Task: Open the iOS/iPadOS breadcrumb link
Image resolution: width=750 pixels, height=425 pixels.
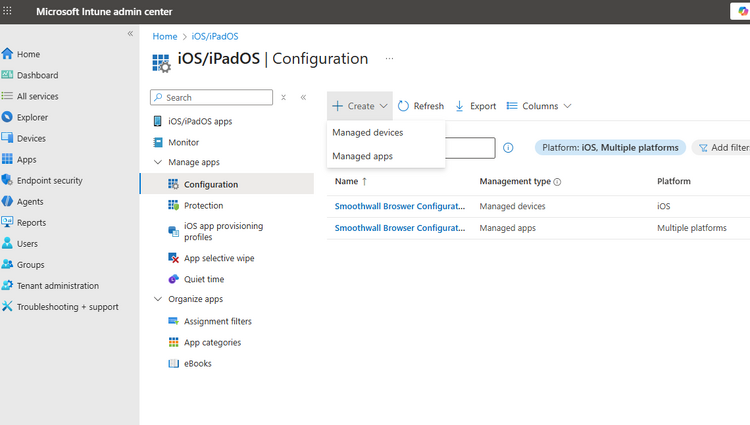Action: [x=215, y=36]
